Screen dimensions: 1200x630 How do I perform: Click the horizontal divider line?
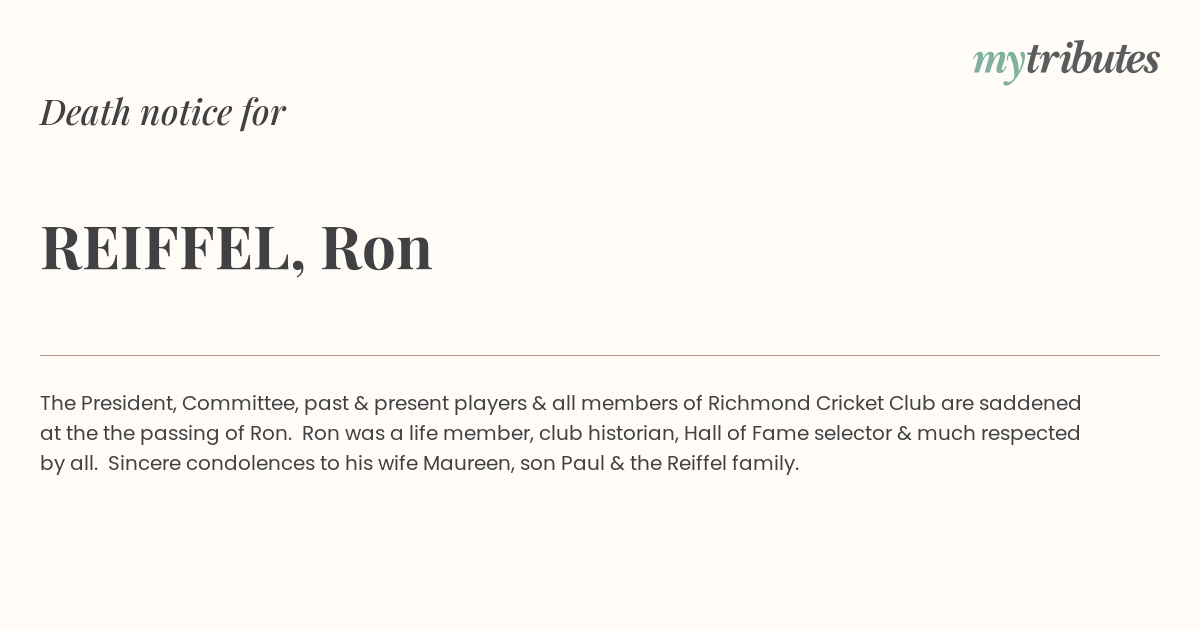pyautogui.click(x=600, y=355)
